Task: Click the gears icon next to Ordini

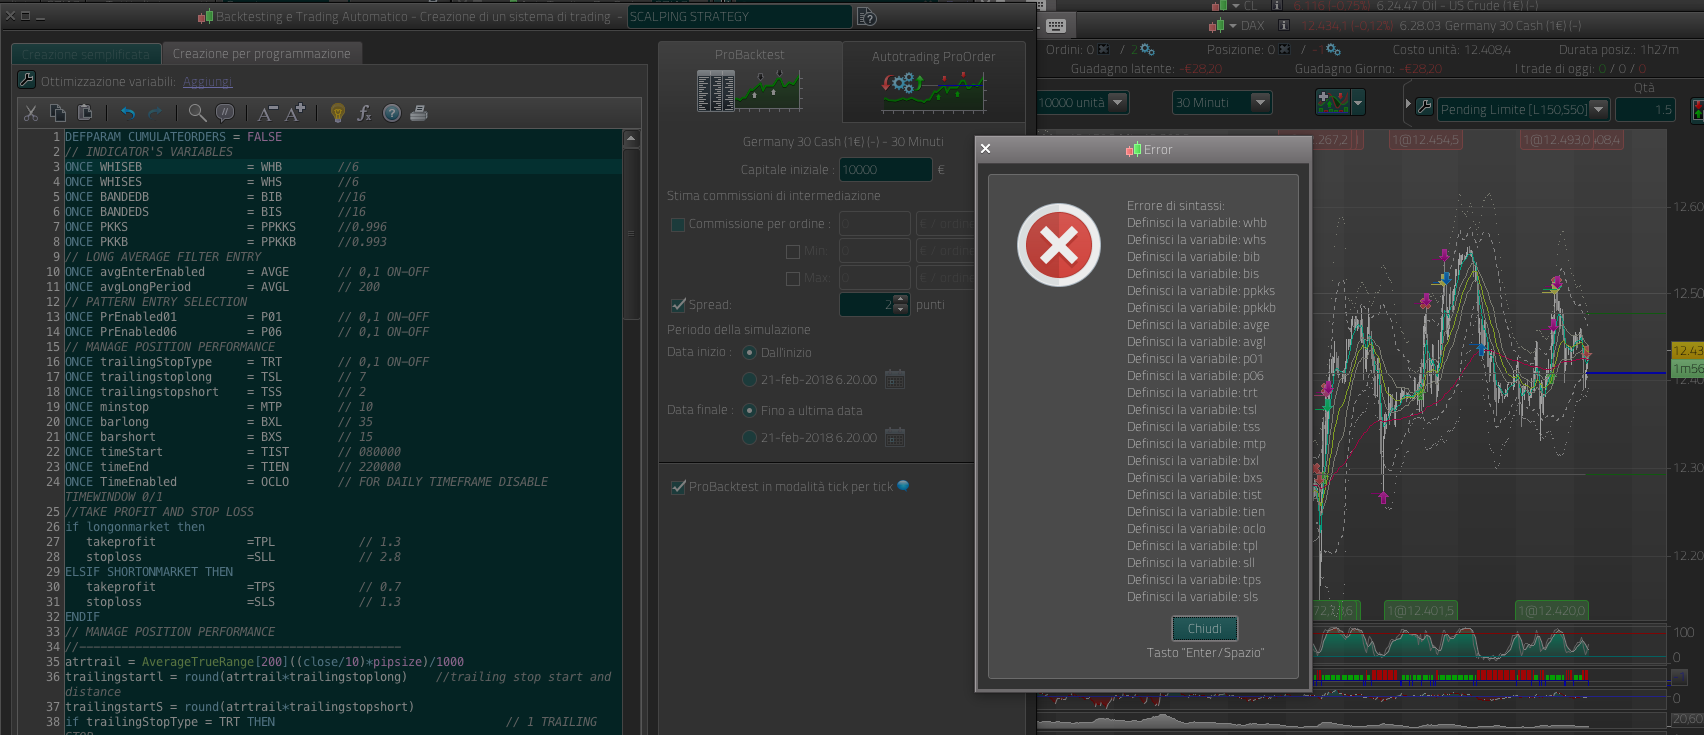Action: coord(1146,49)
